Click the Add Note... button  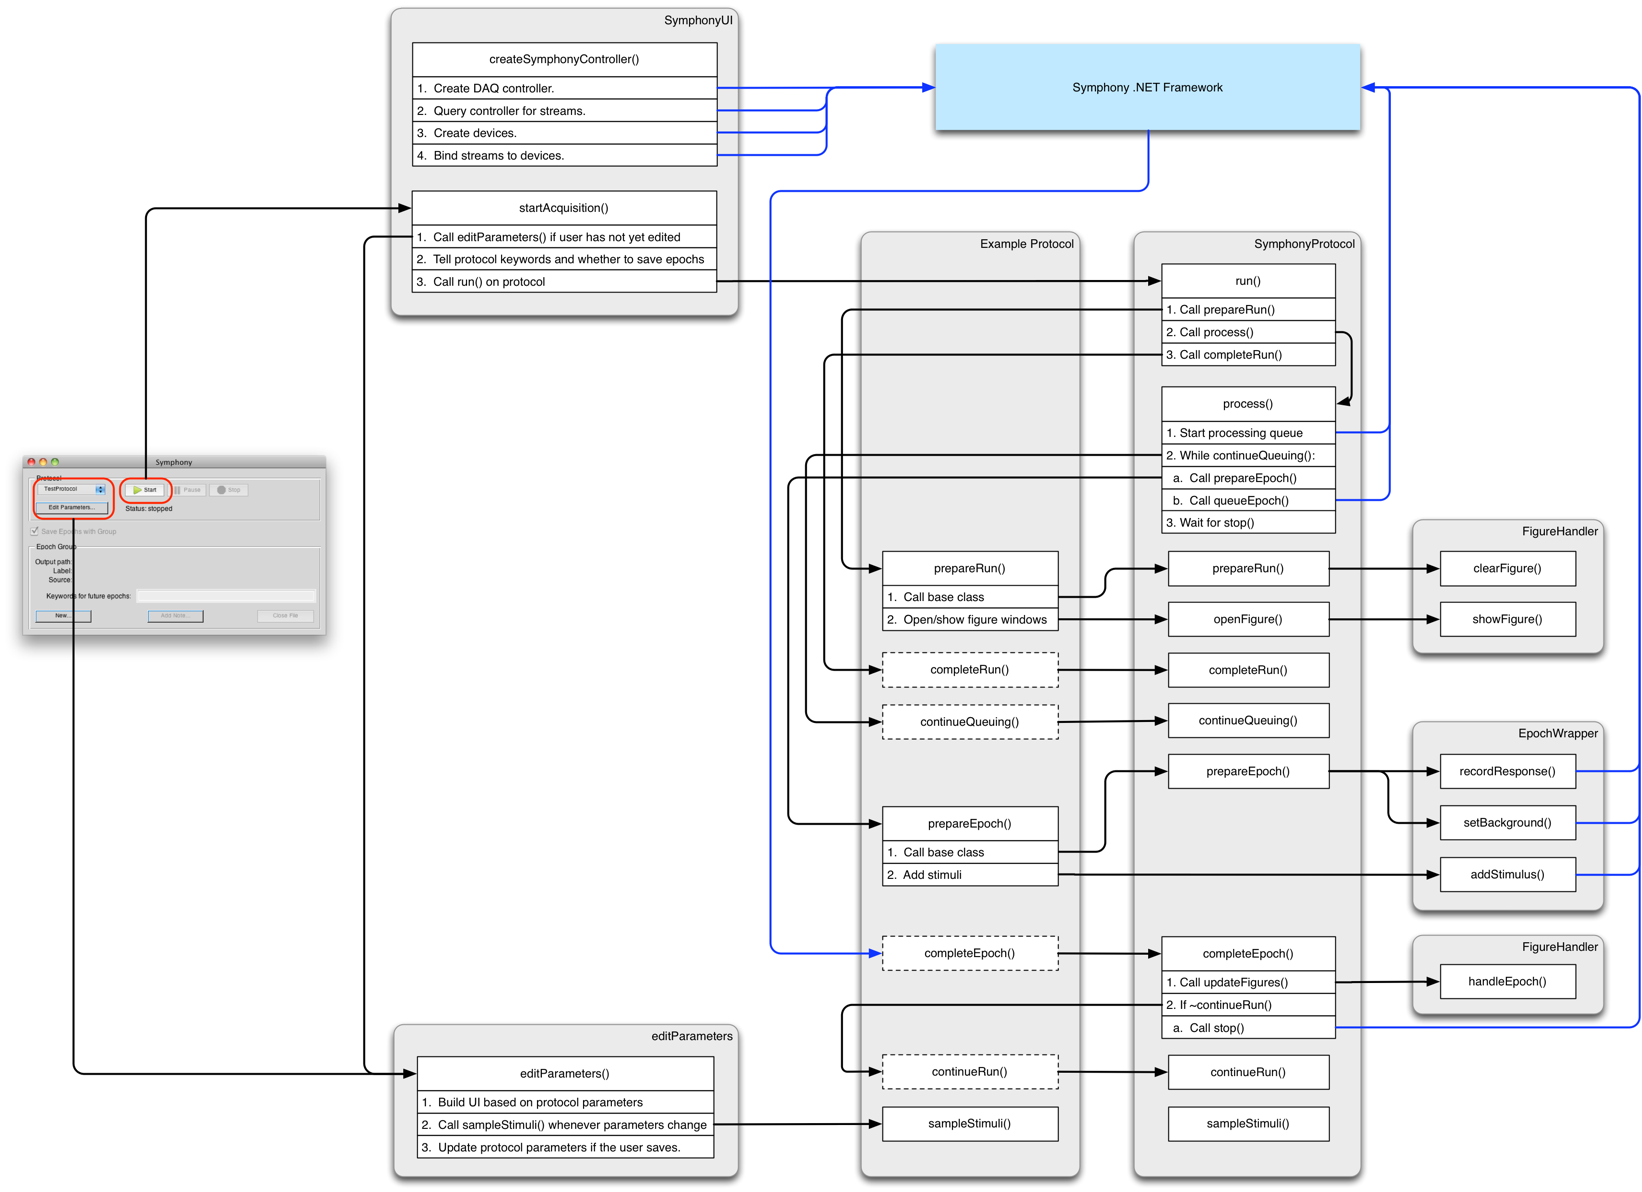click(x=175, y=616)
